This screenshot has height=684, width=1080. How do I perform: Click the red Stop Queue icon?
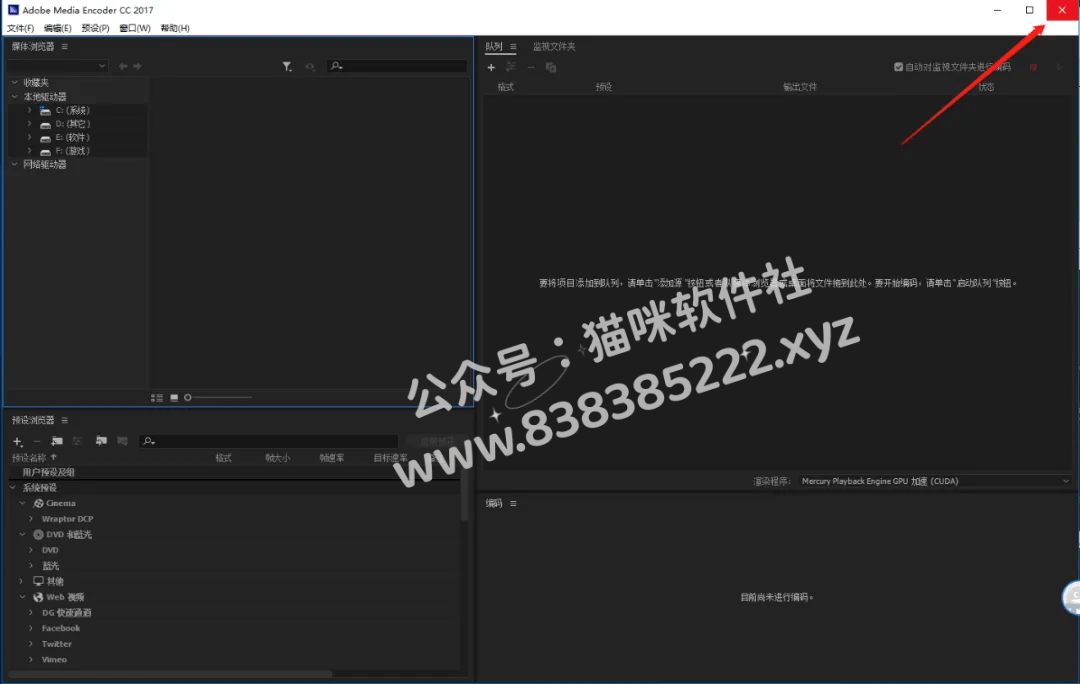point(1033,67)
